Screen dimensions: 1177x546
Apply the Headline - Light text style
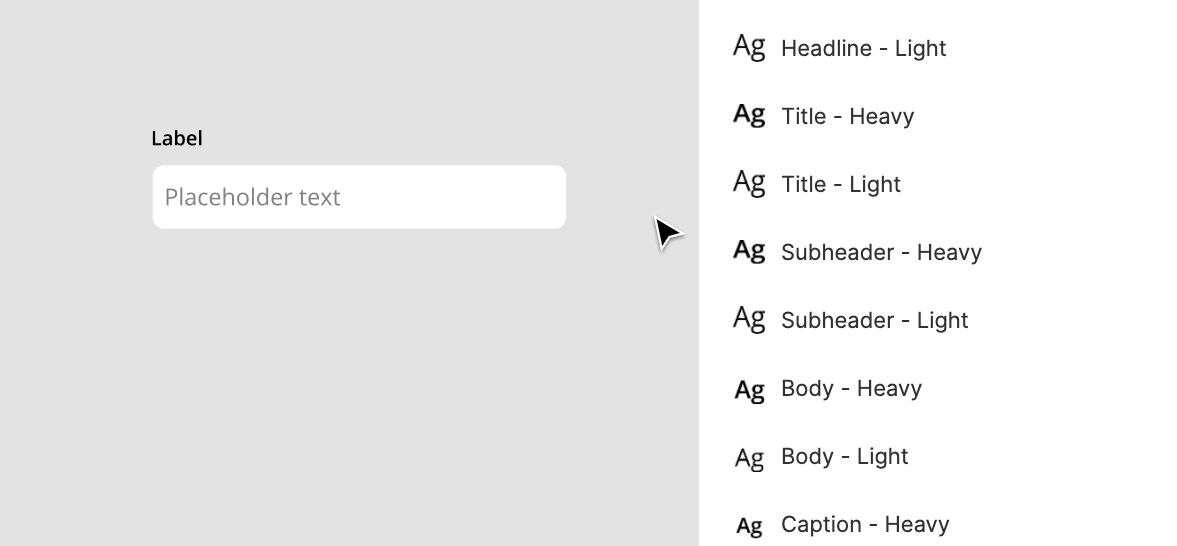click(863, 48)
